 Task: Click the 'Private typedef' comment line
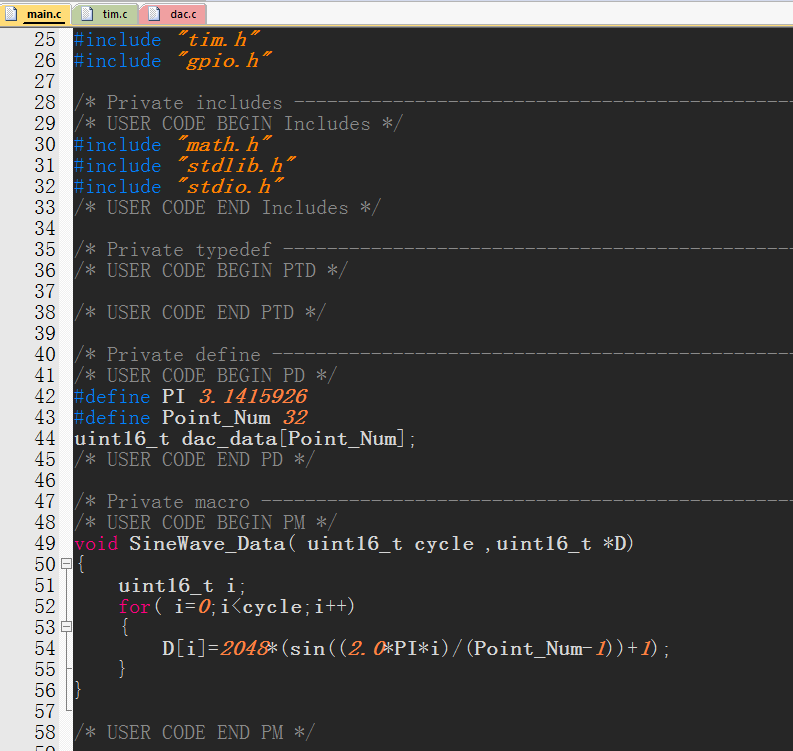[x=433, y=249]
